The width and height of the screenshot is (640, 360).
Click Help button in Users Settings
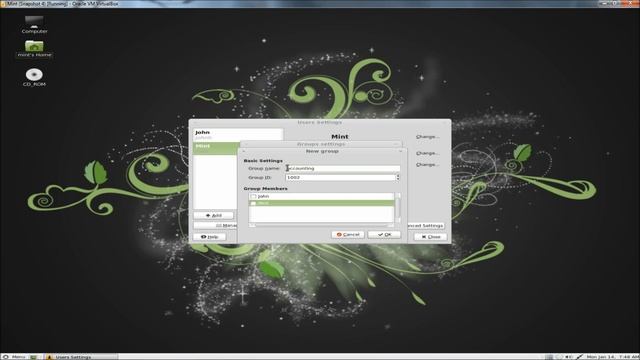(210, 237)
